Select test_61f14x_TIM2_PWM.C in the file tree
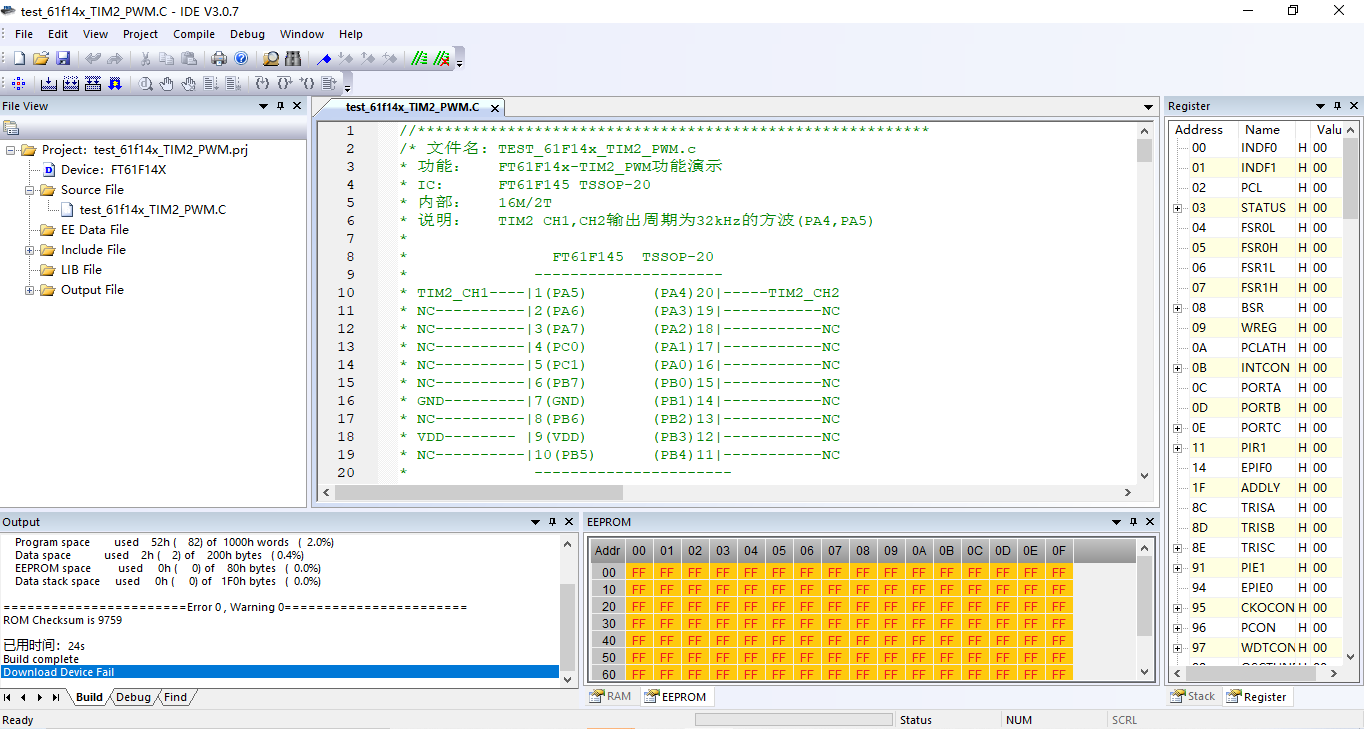The width and height of the screenshot is (1364, 729). click(153, 210)
